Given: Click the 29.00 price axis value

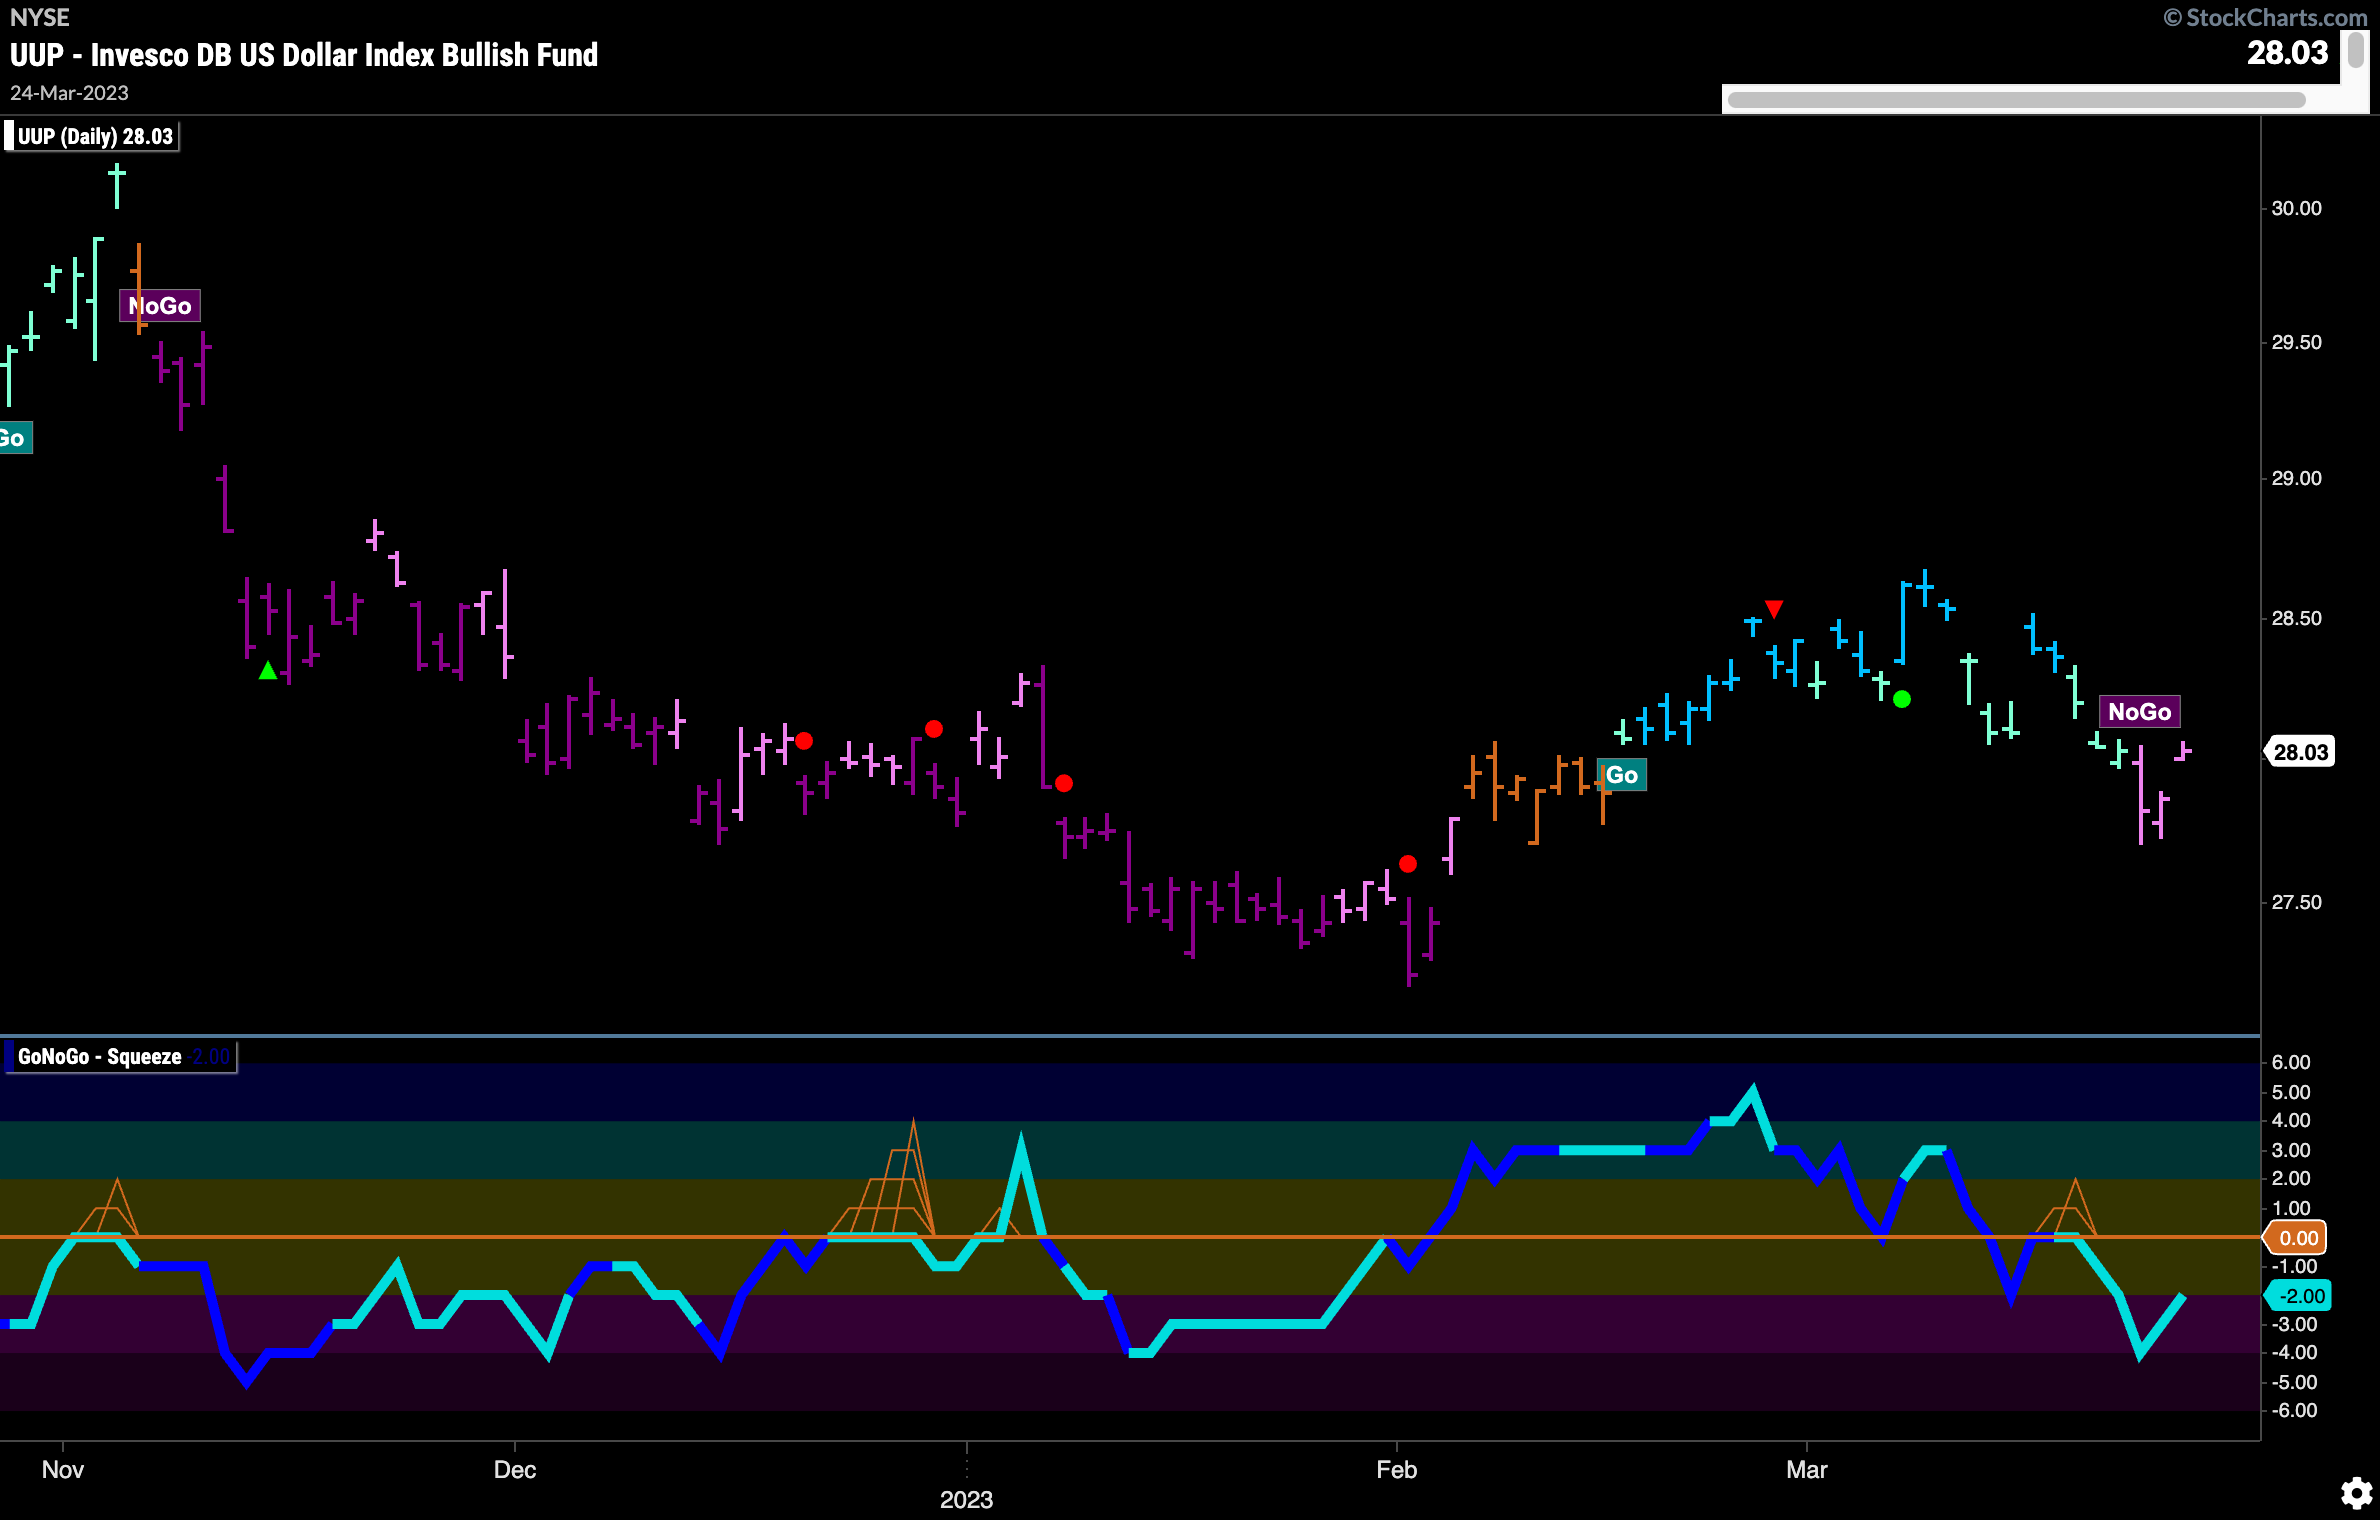Looking at the screenshot, I should click(2296, 478).
